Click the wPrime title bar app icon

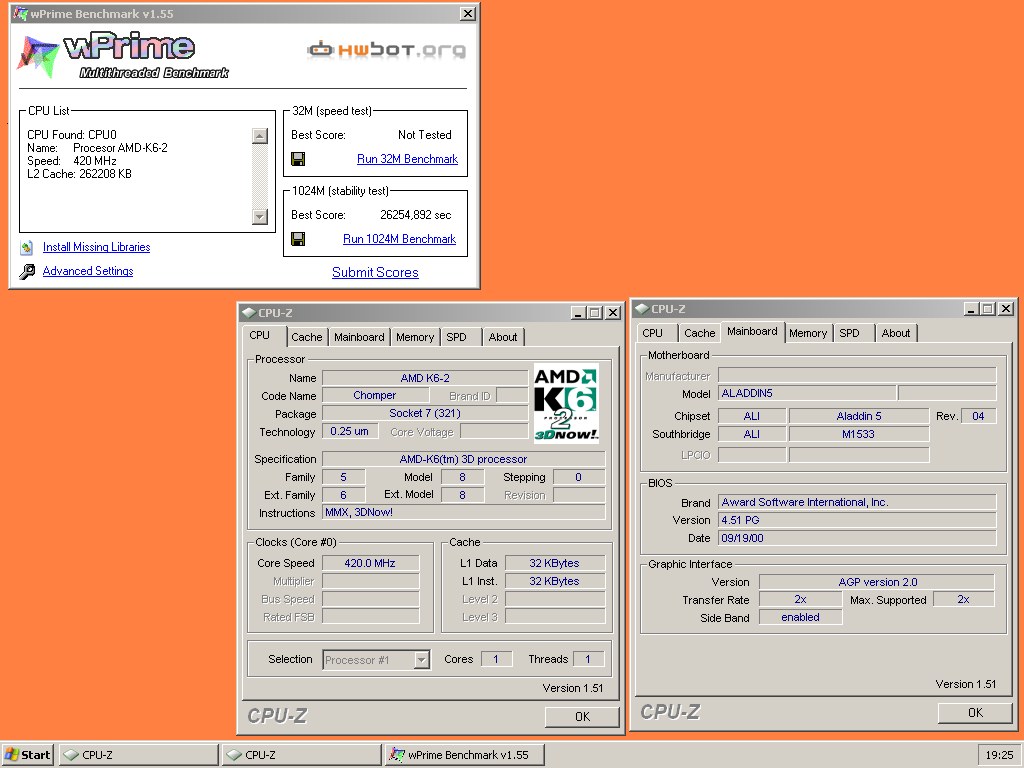(x=20, y=14)
